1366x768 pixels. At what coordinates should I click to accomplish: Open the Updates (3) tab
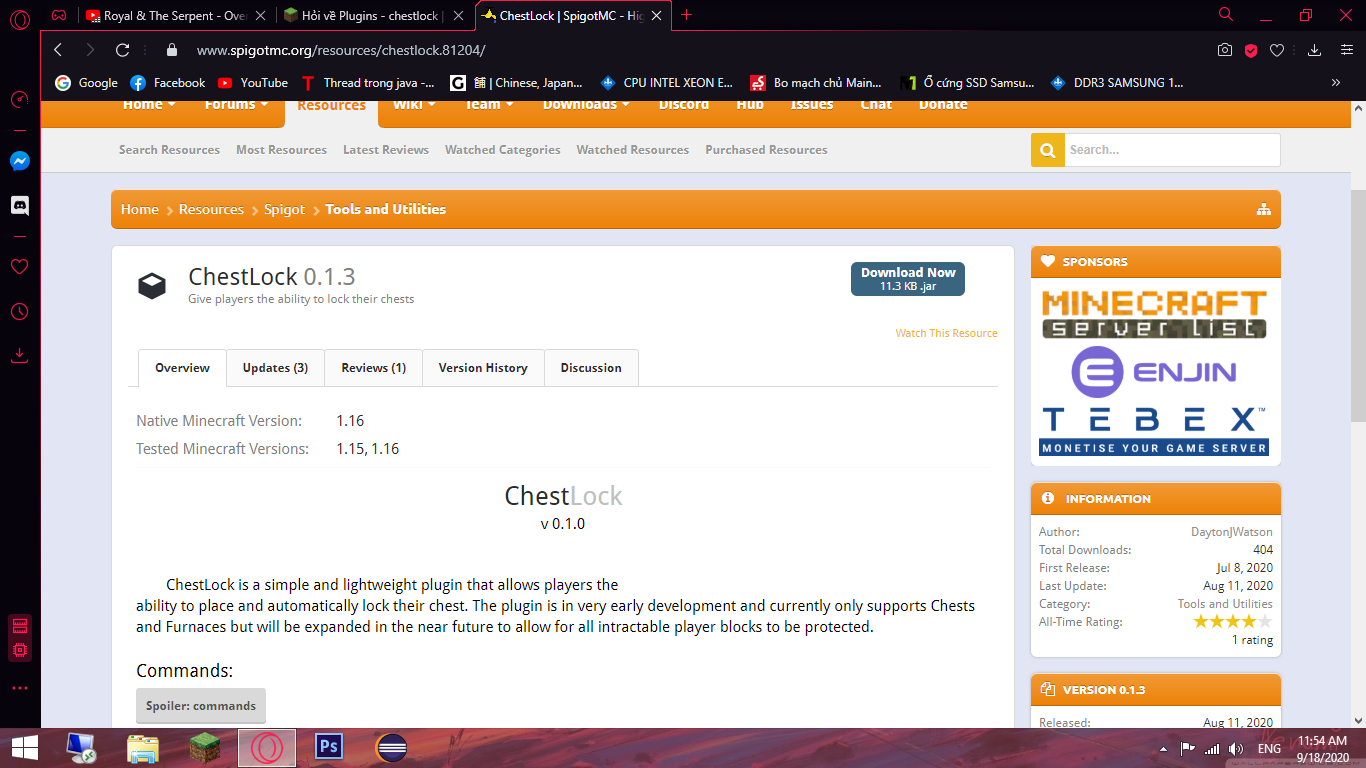(275, 368)
